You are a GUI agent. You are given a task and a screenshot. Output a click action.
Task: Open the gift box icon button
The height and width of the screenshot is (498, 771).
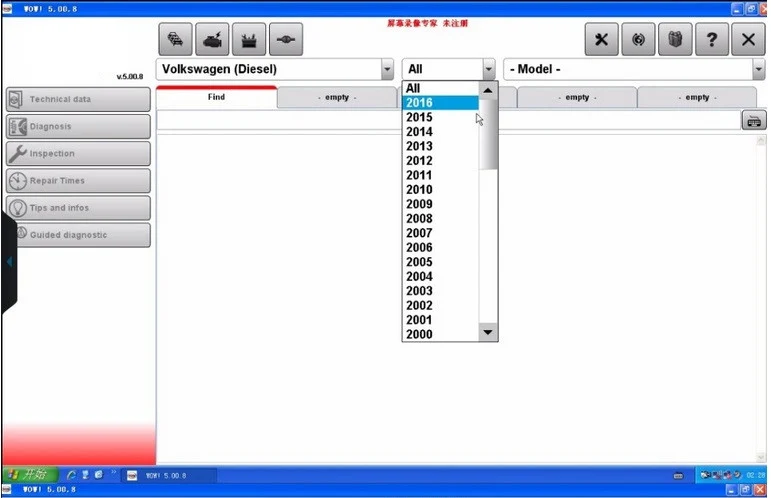[x=675, y=39]
